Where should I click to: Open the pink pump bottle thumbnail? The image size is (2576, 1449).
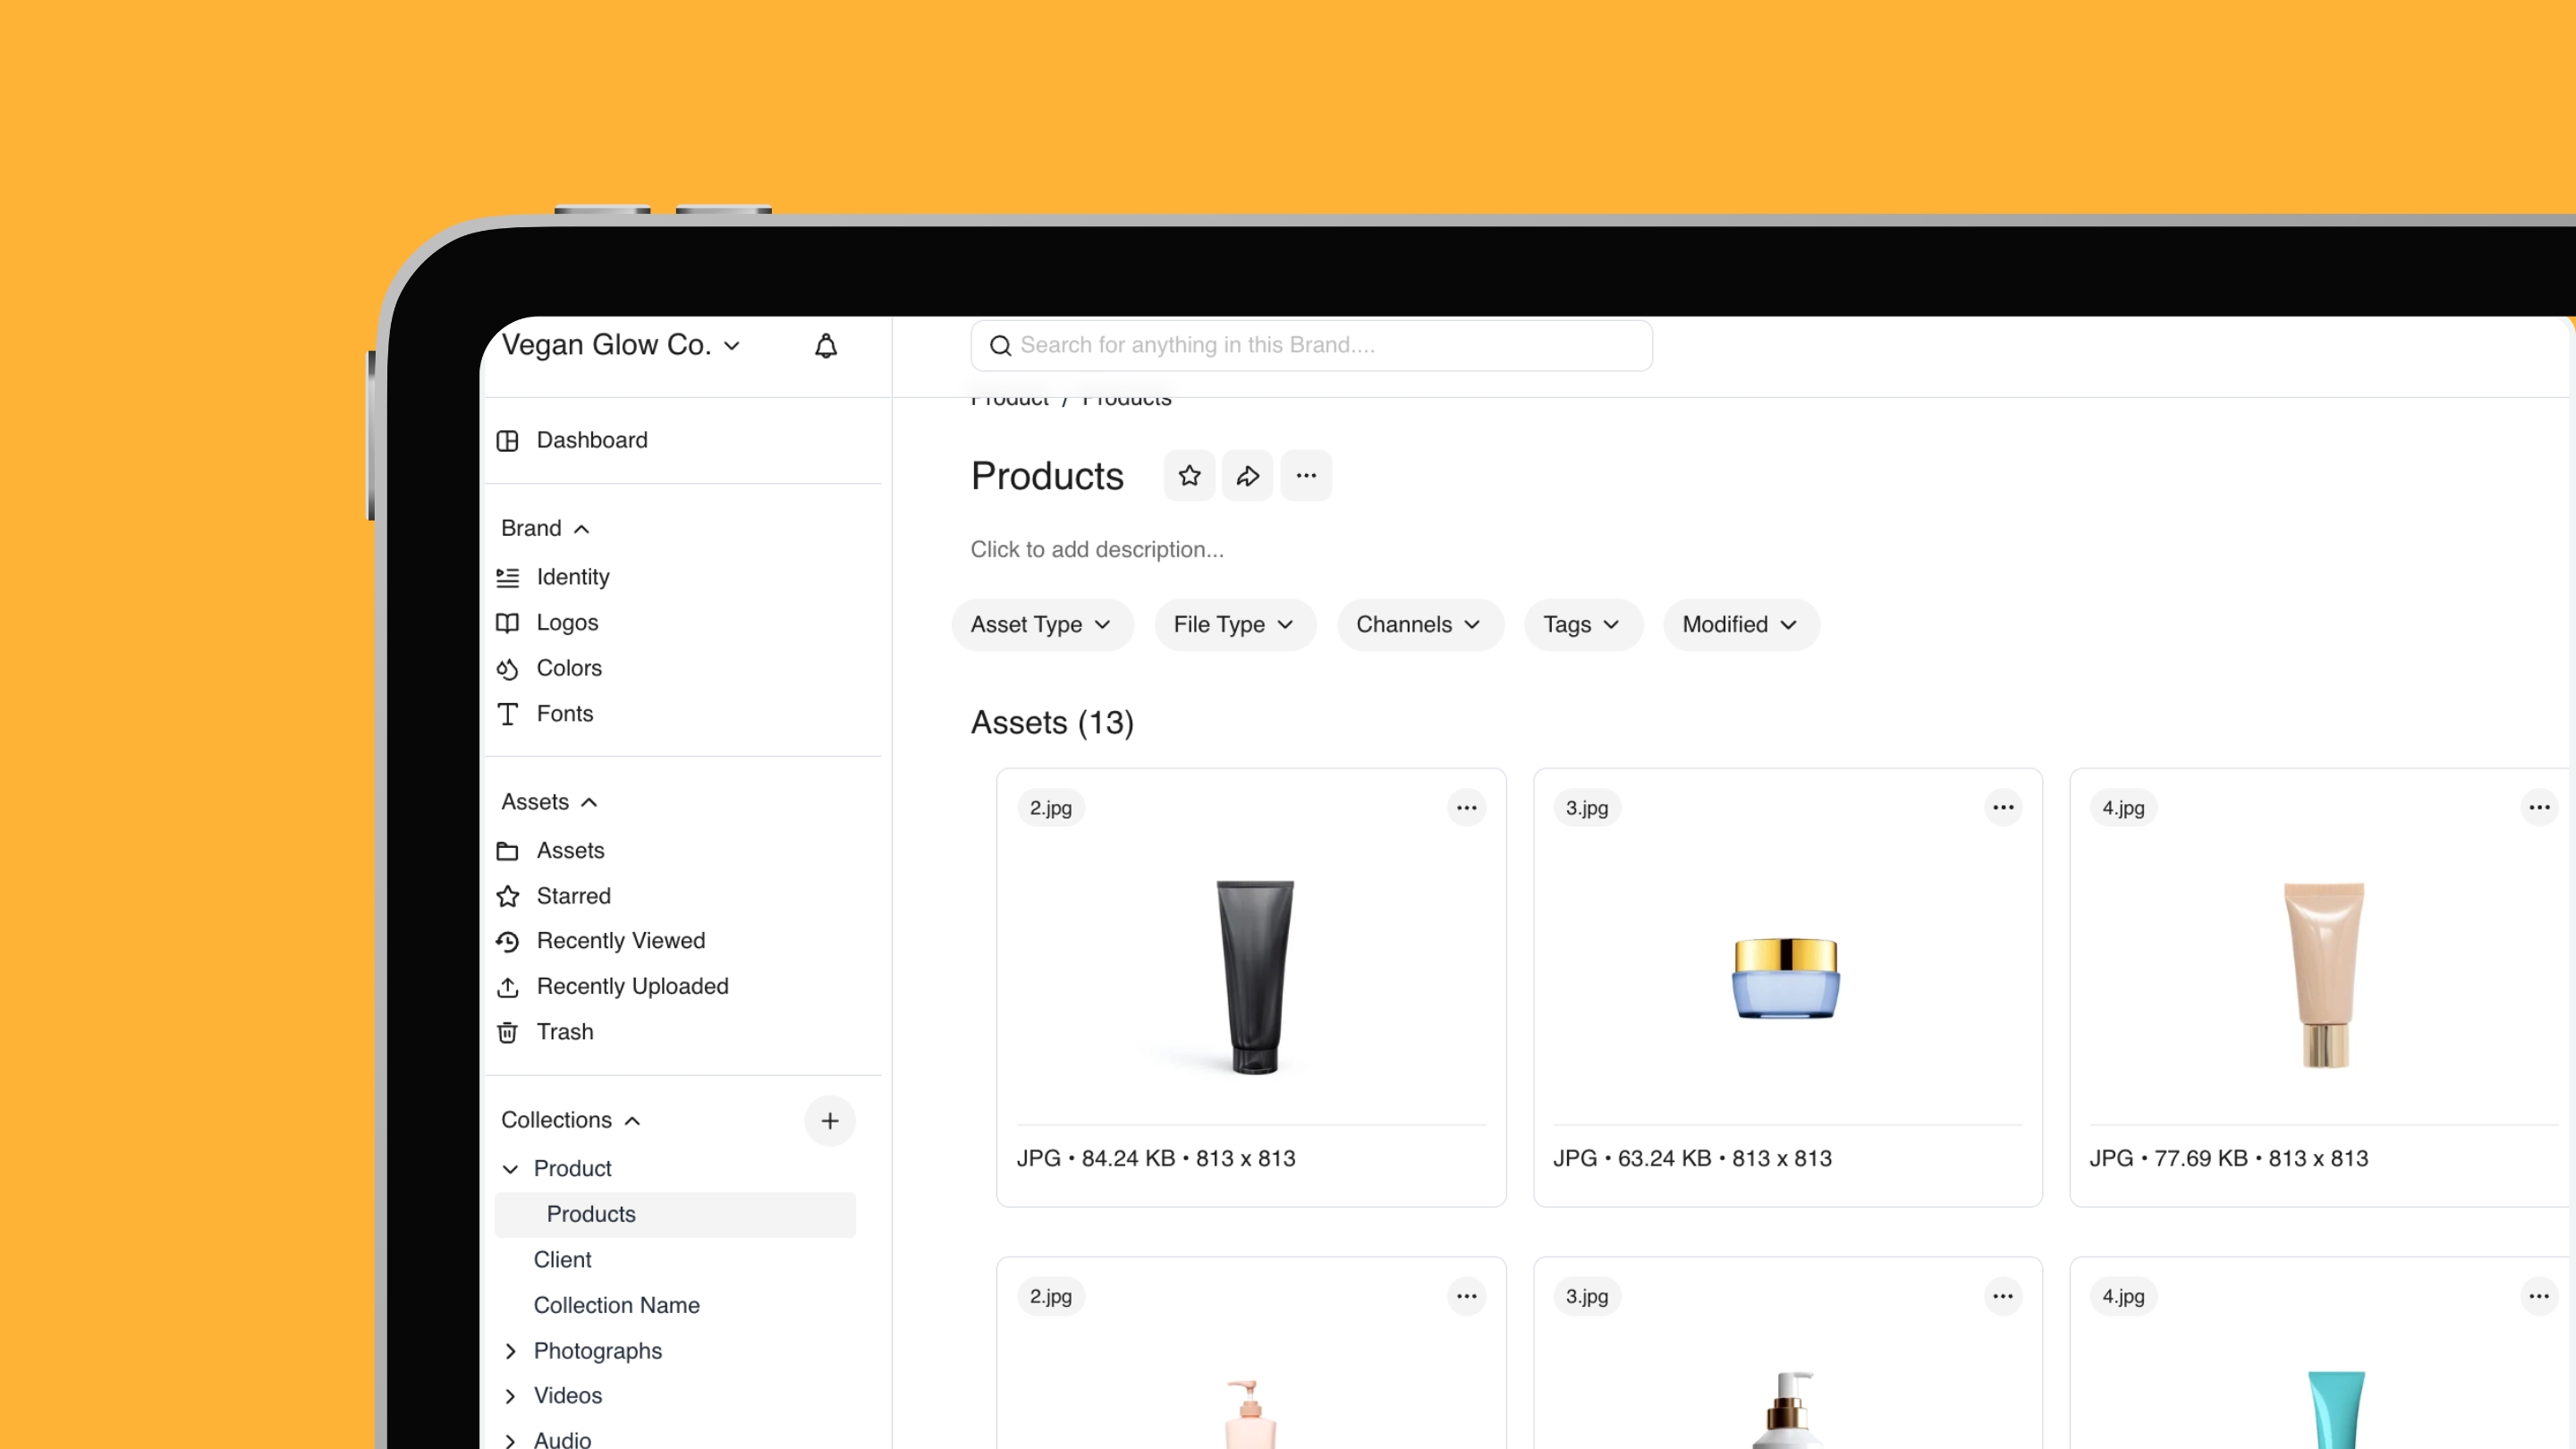pos(1250,1413)
